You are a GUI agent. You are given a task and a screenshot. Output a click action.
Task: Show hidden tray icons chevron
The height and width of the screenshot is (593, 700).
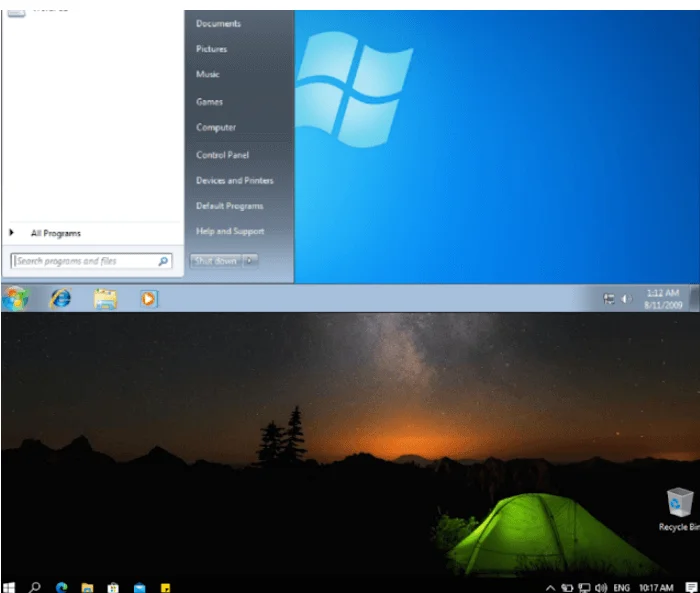point(550,588)
